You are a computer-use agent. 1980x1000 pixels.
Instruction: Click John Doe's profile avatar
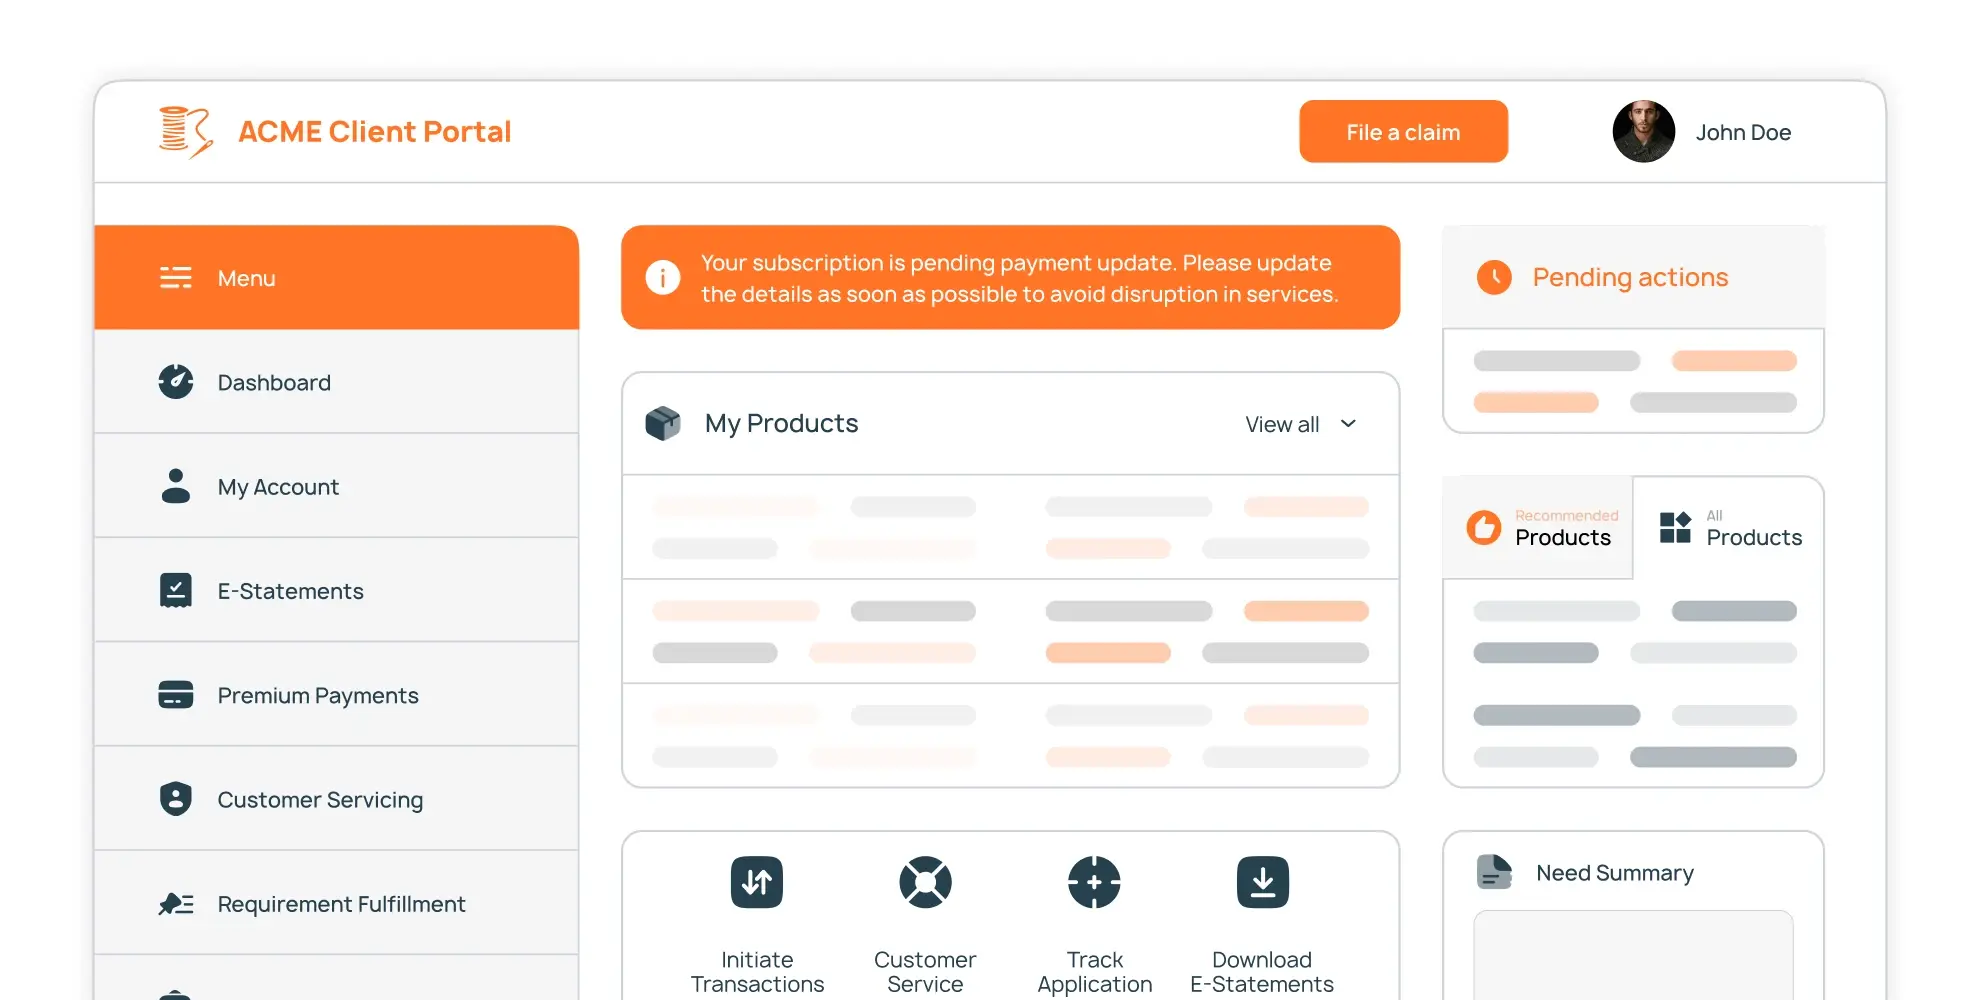click(1643, 131)
